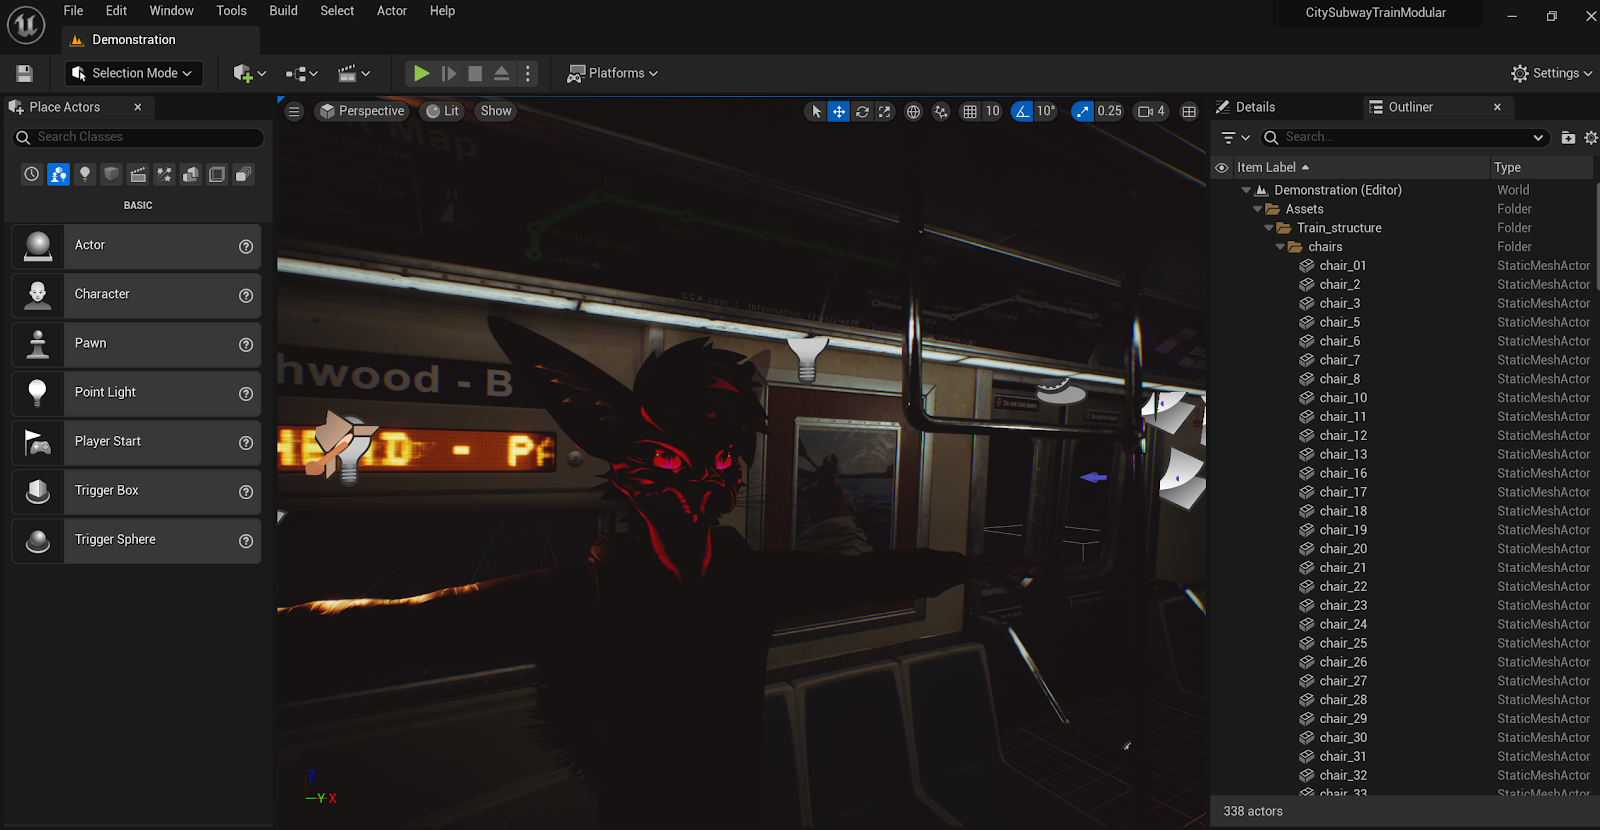
Task: Select the Volumes category icon
Action: [217, 174]
